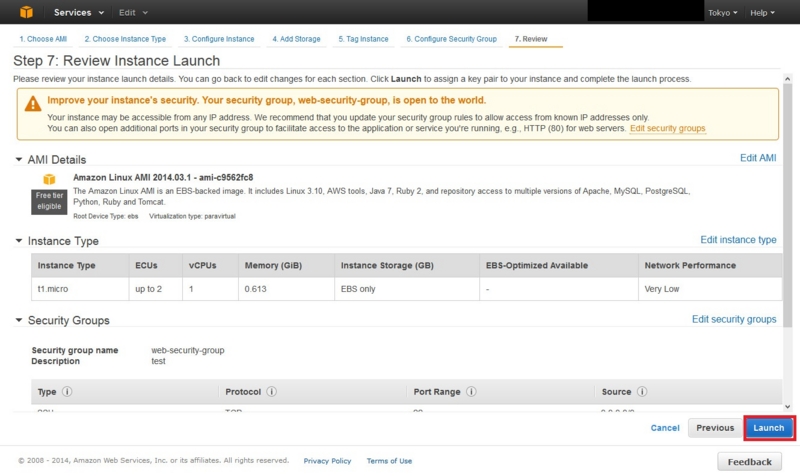Click the 'Root Device Type: ebs' text
This screenshot has width=800, height=476.
pyautogui.click(x=106, y=216)
